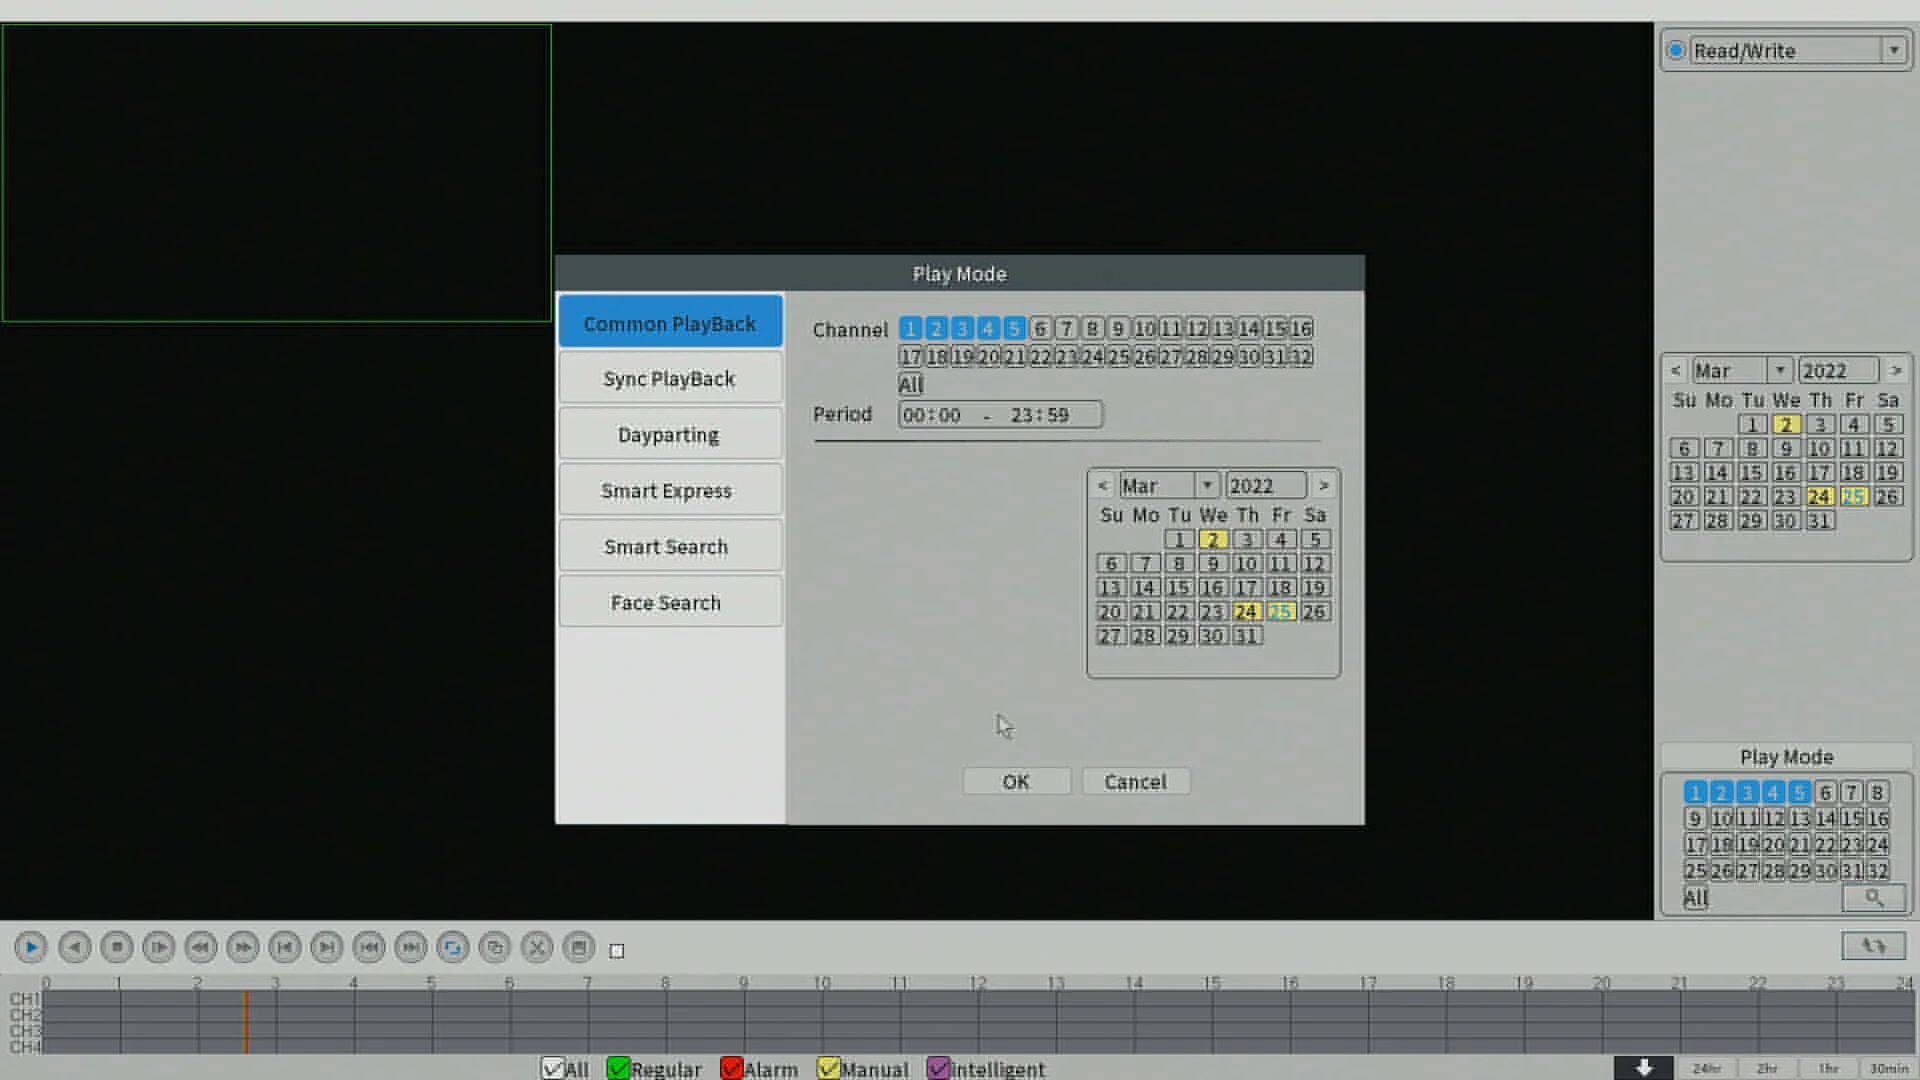Viewport: 1920px width, 1080px height.
Task: Toggle the blue repeat loop icon
Action: (x=452, y=947)
